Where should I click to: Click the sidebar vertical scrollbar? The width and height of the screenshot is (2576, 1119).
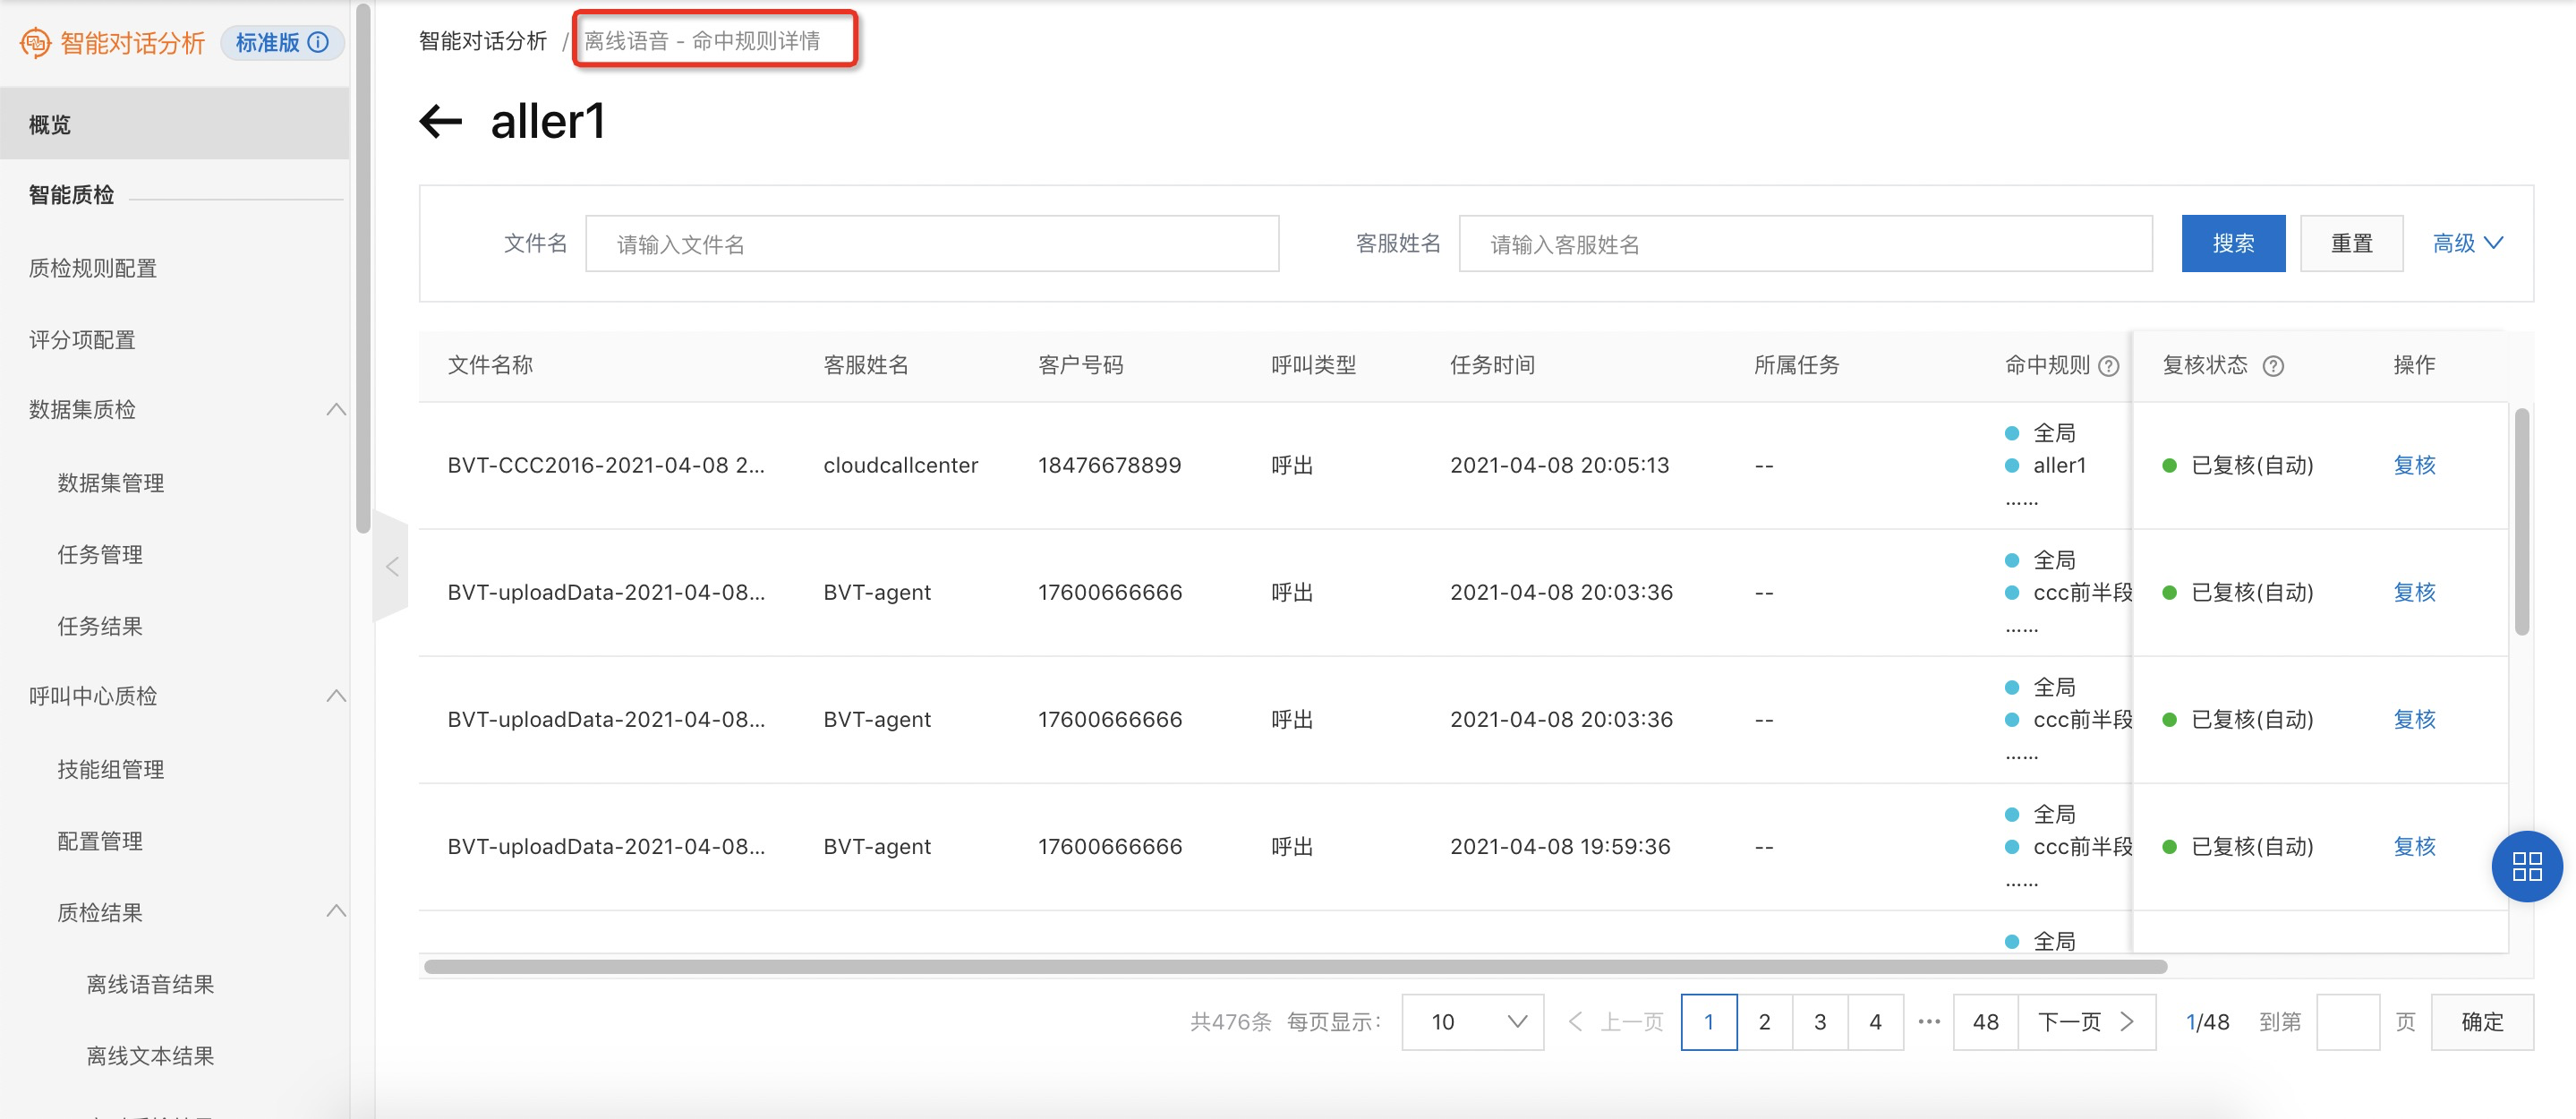[363, 268]
